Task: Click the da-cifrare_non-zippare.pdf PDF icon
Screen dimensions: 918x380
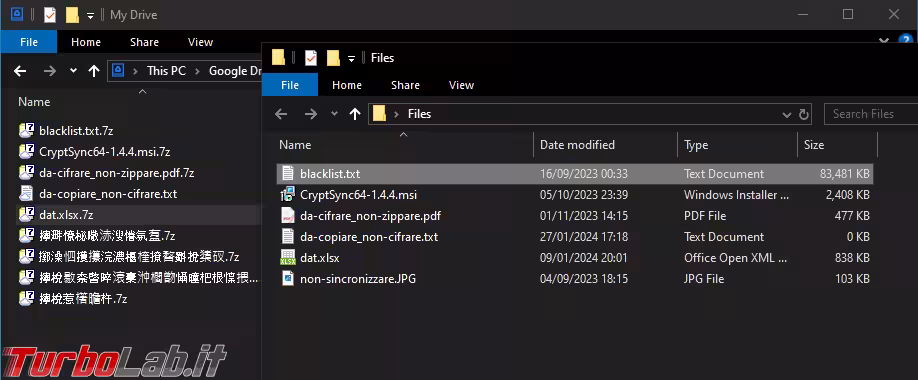Action: click(287, 215)
